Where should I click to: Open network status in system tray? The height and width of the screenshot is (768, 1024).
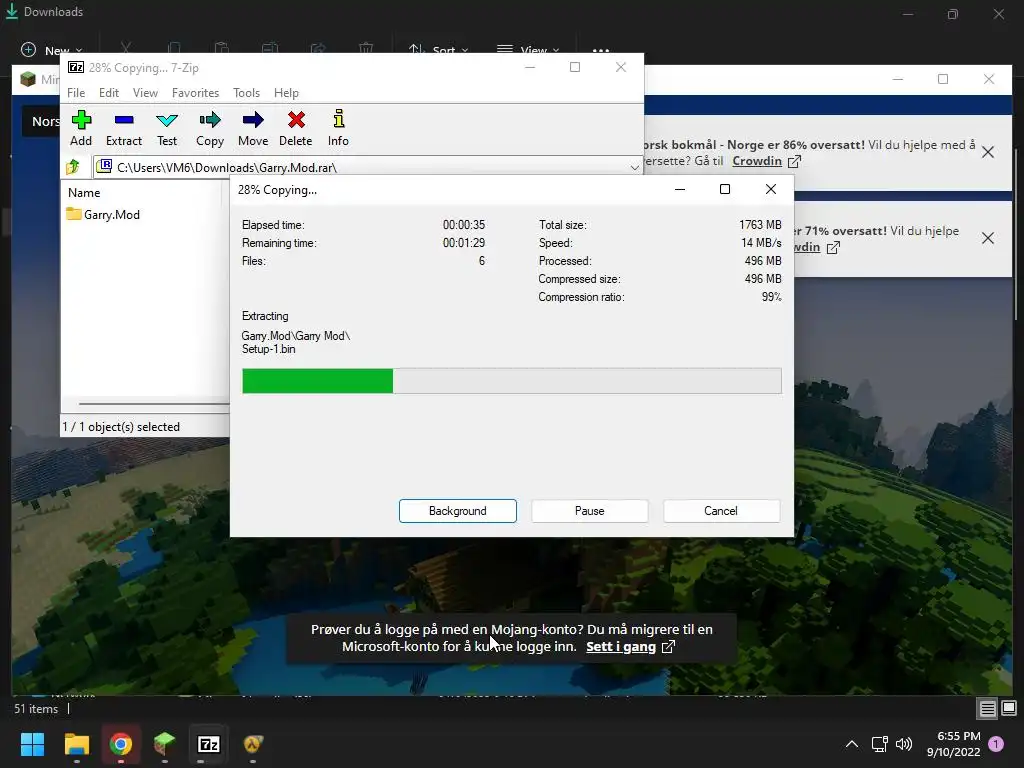879,744
